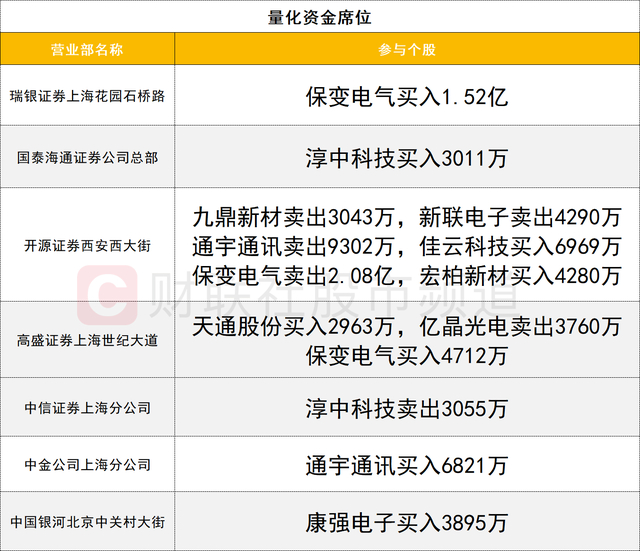Click the 营业部名称 column header

tap(87, 49)
